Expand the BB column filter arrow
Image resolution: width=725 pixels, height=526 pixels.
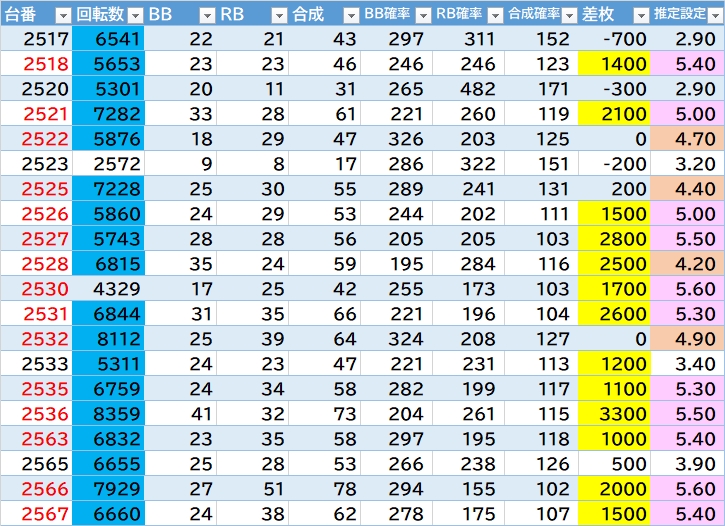coord(207,15)
